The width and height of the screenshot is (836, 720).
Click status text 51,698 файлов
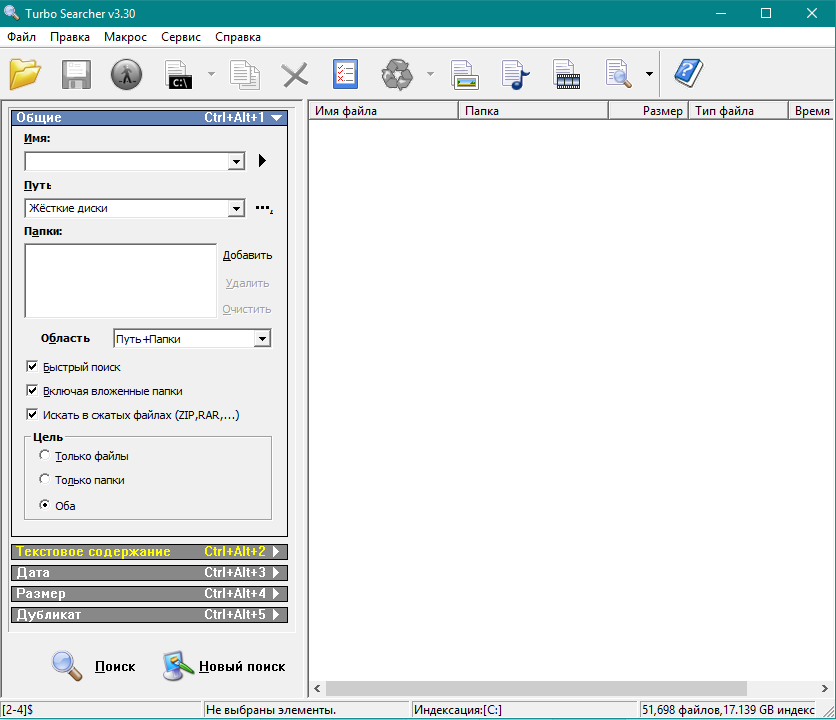[681, 710]
